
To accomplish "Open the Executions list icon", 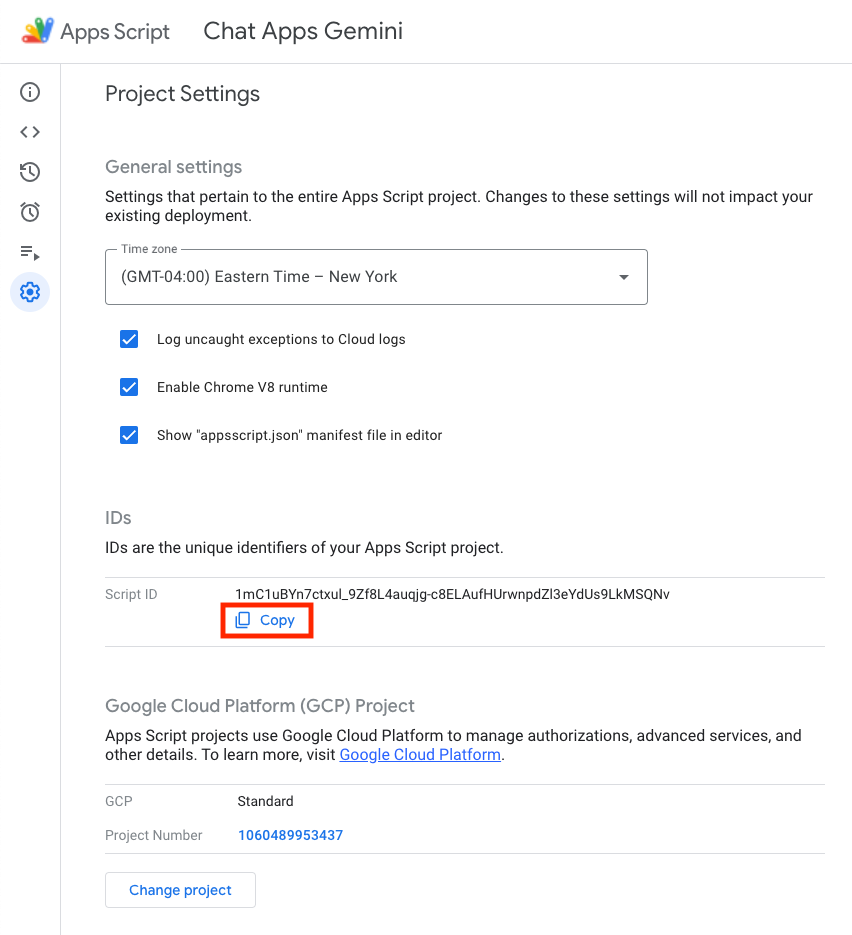I will 30,252.
